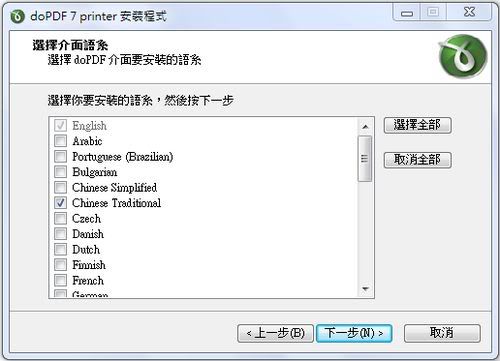This screenshot has height=361, width=500.
Task: Click the Finnish label text
Action: click(89, 265)
